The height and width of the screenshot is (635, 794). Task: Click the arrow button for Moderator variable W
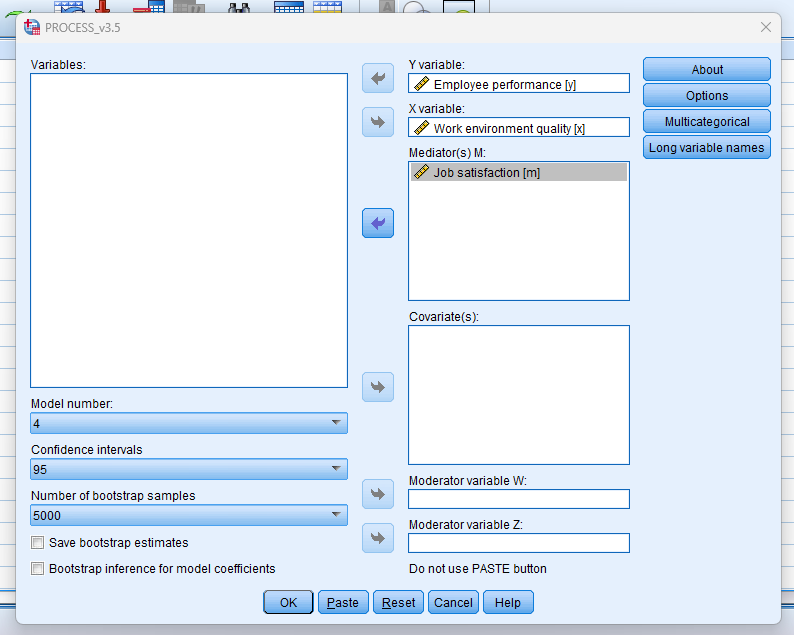point(378,494)
